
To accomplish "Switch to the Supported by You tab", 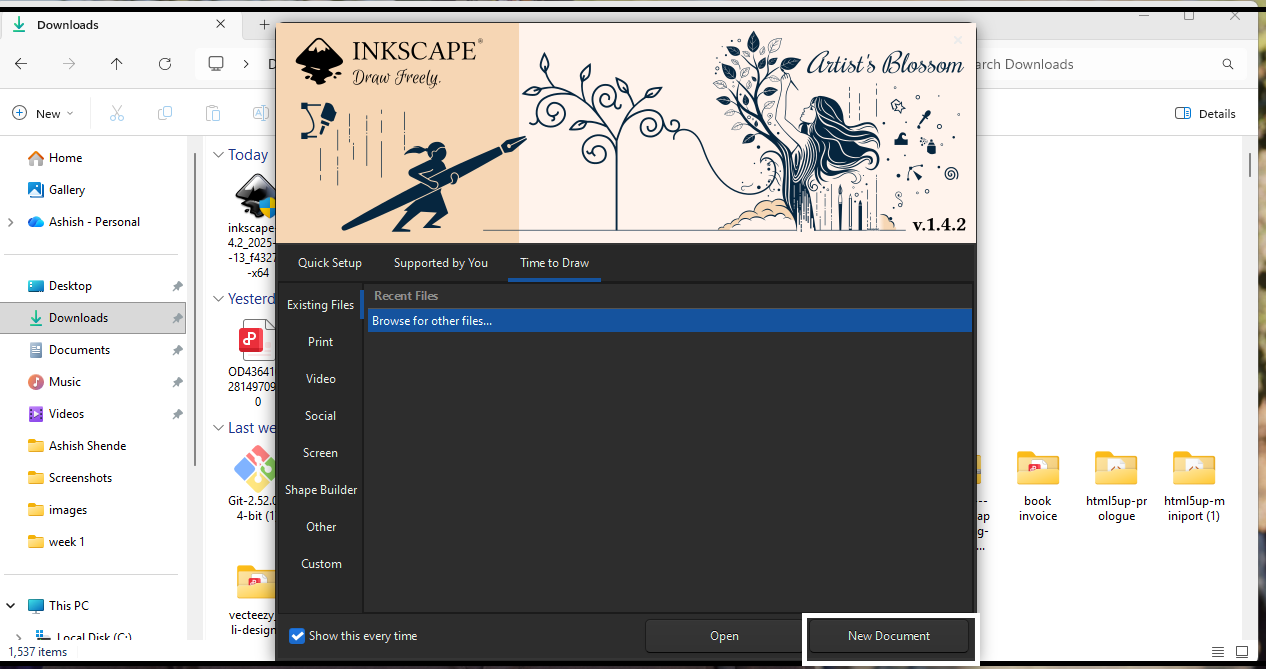I will click(x=441, y=263).
